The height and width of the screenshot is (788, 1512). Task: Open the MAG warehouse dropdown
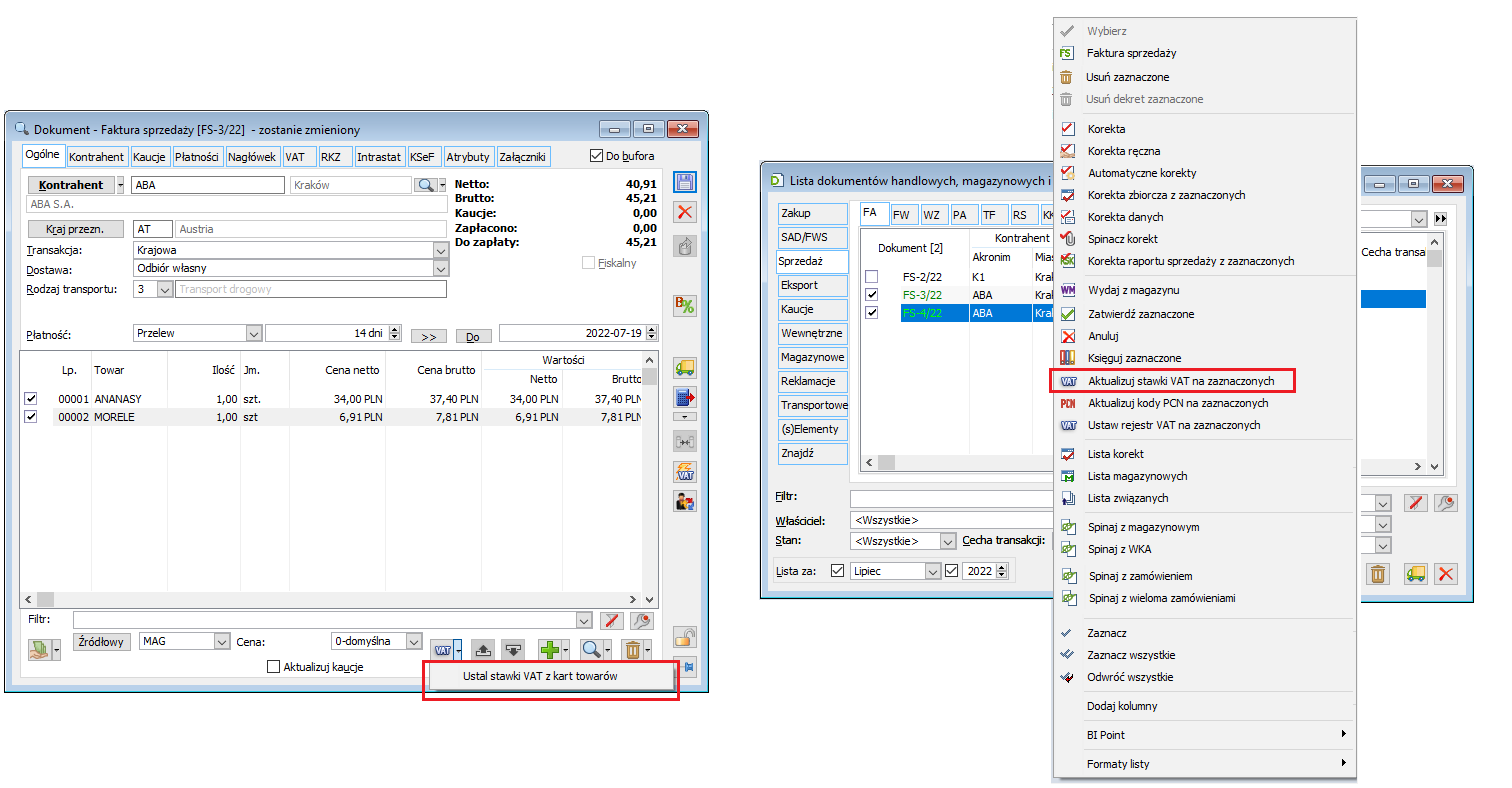pyautogui.click(x=222, y=641)
